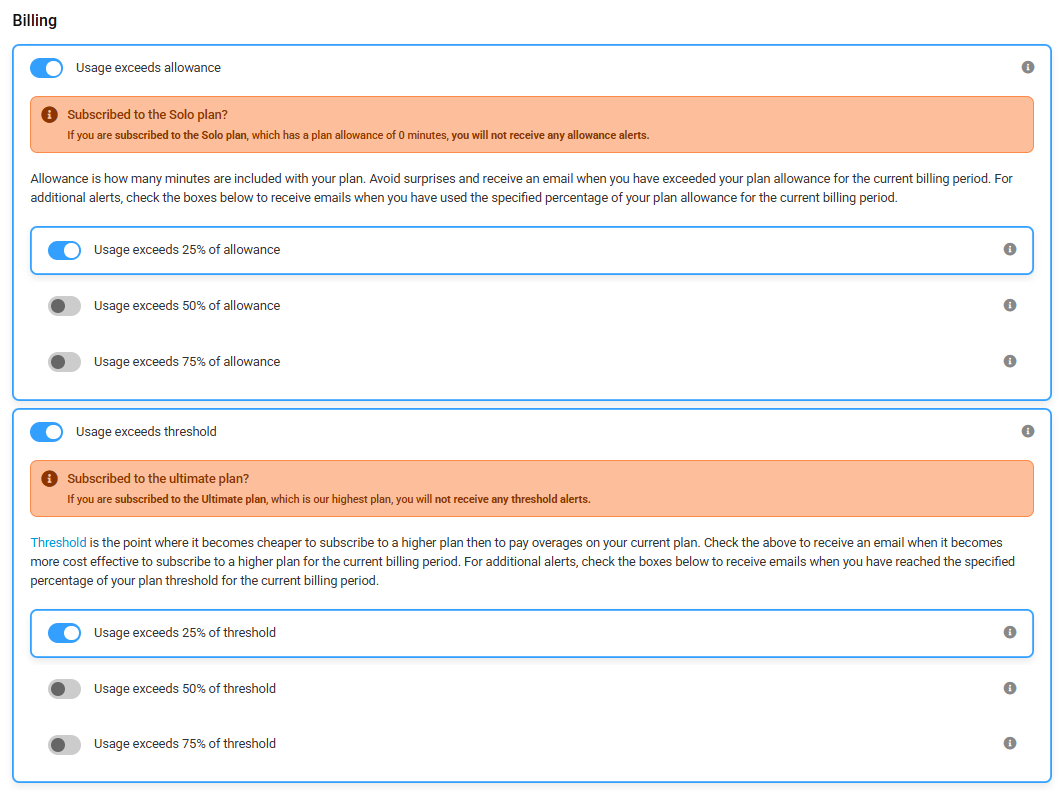Enable Usage exceeds 50% of allowance toggle

(64, 306)
